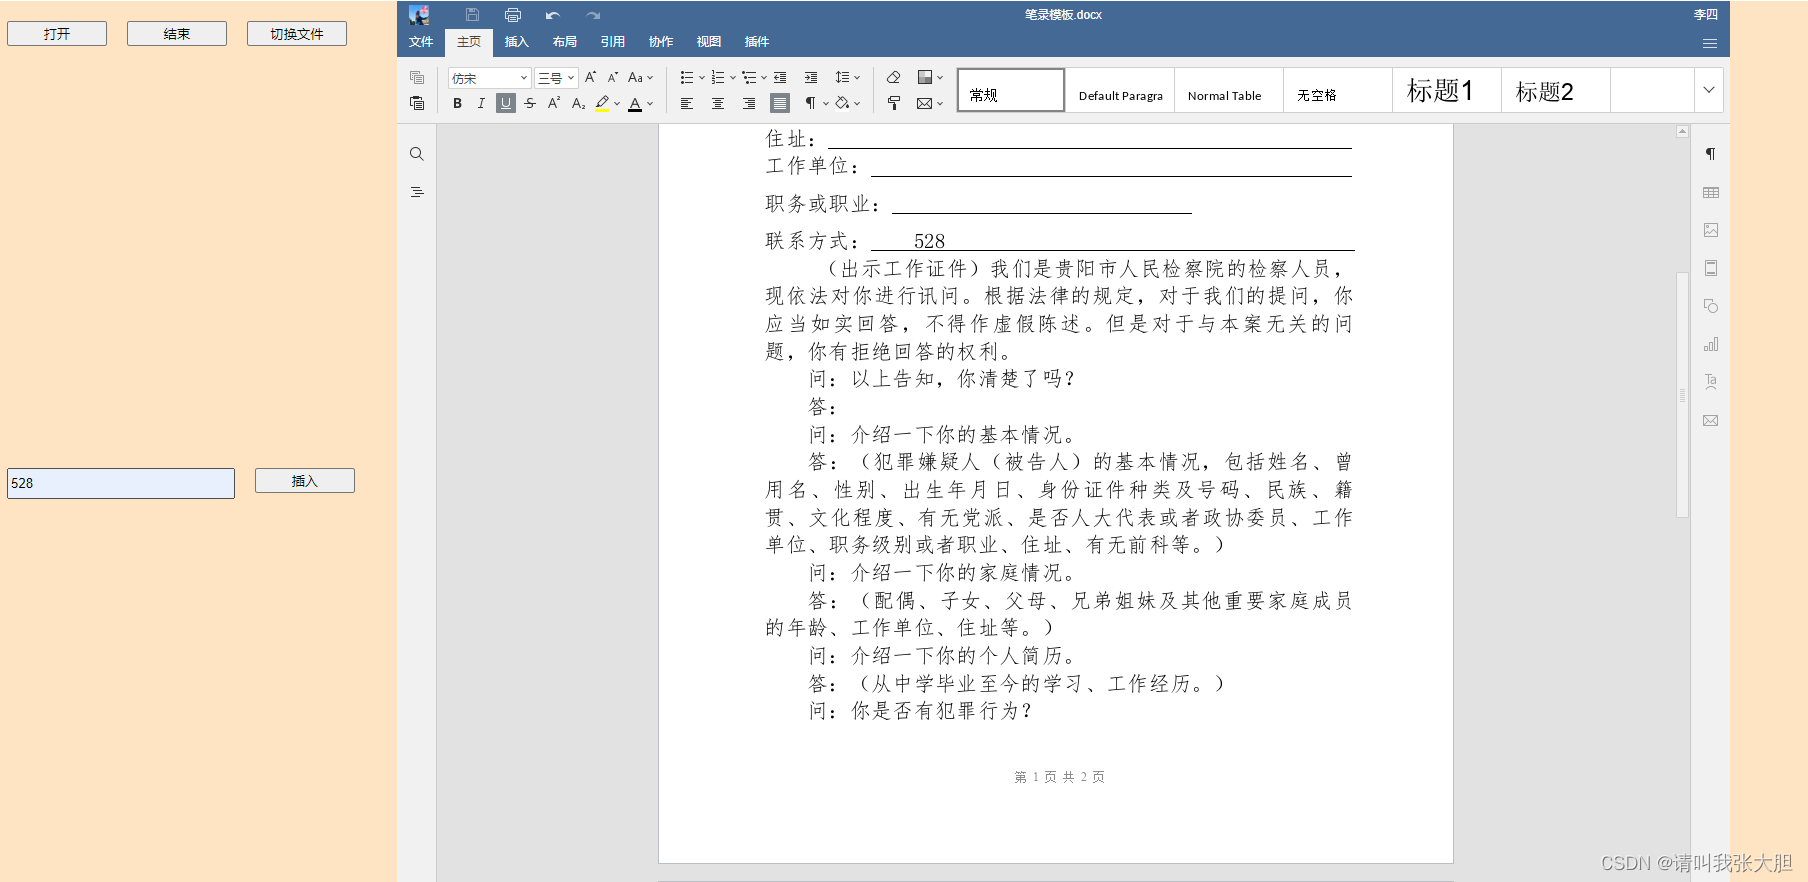Open the search tool in the left sidebar

click(x=417, y=154)
